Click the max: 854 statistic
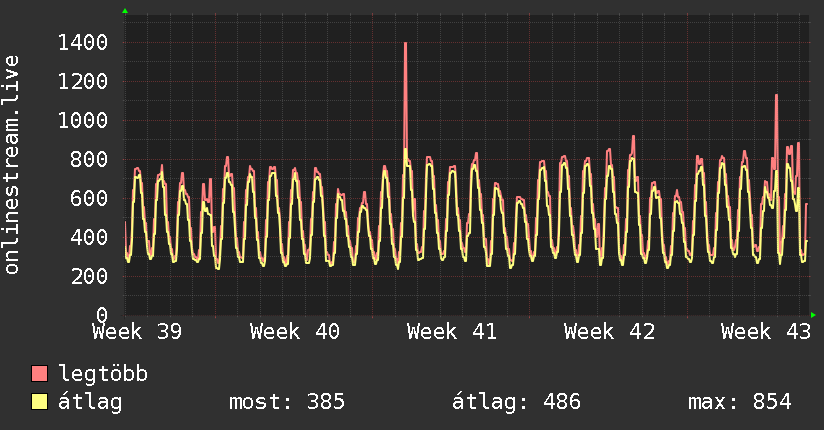The height and width of the screenshot is (430, 824). point(739,402)
